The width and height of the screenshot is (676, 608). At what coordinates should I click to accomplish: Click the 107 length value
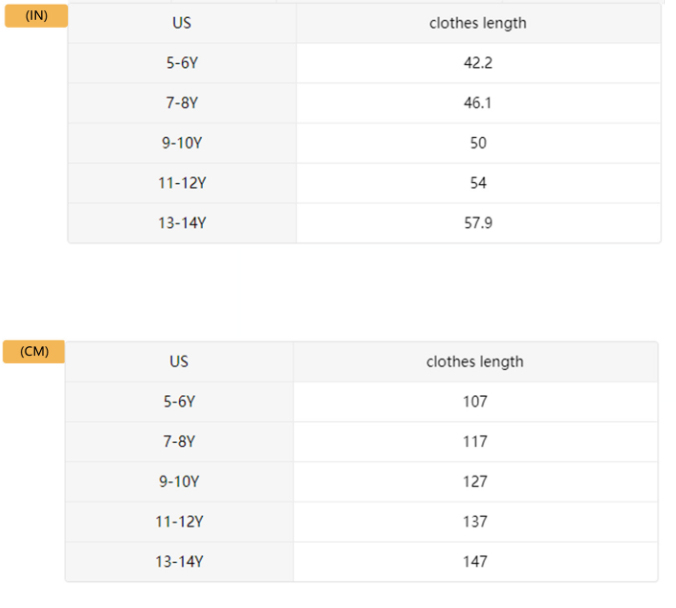[475, 401]
